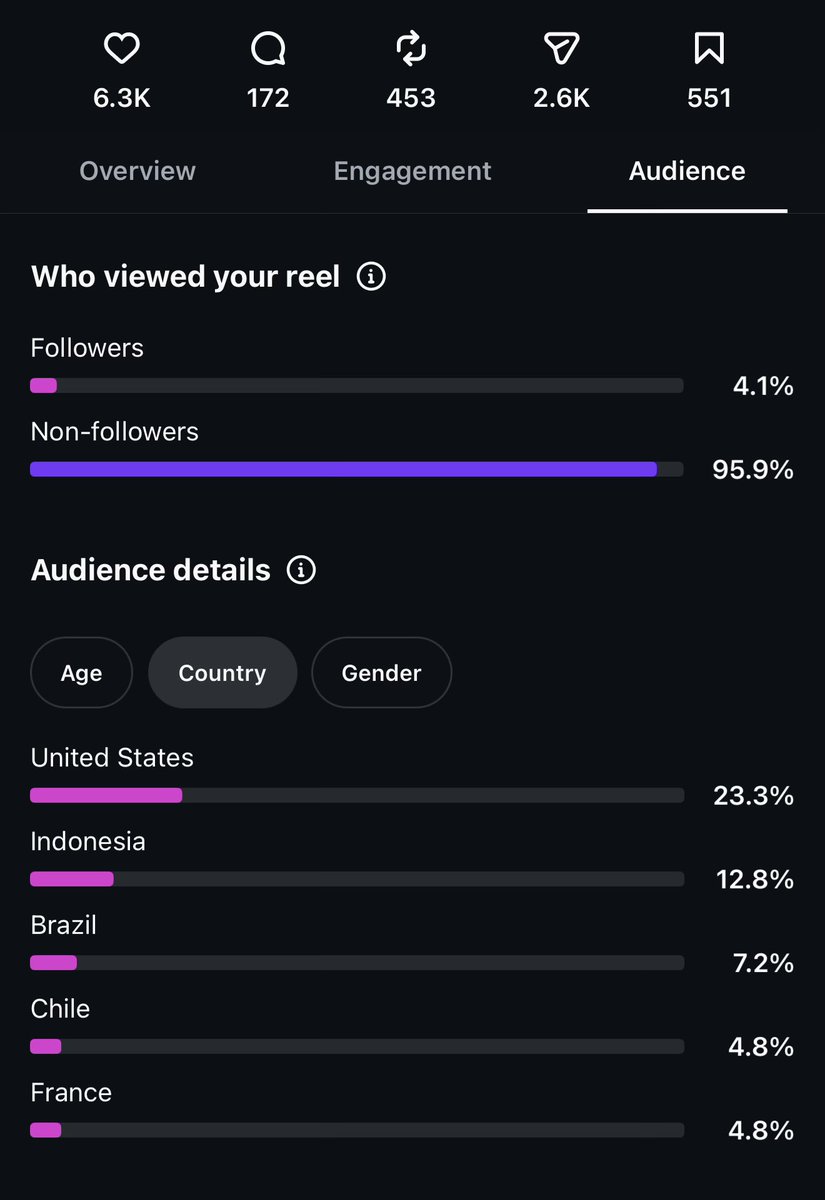Click the Followers percentage bar

[357, 386]
